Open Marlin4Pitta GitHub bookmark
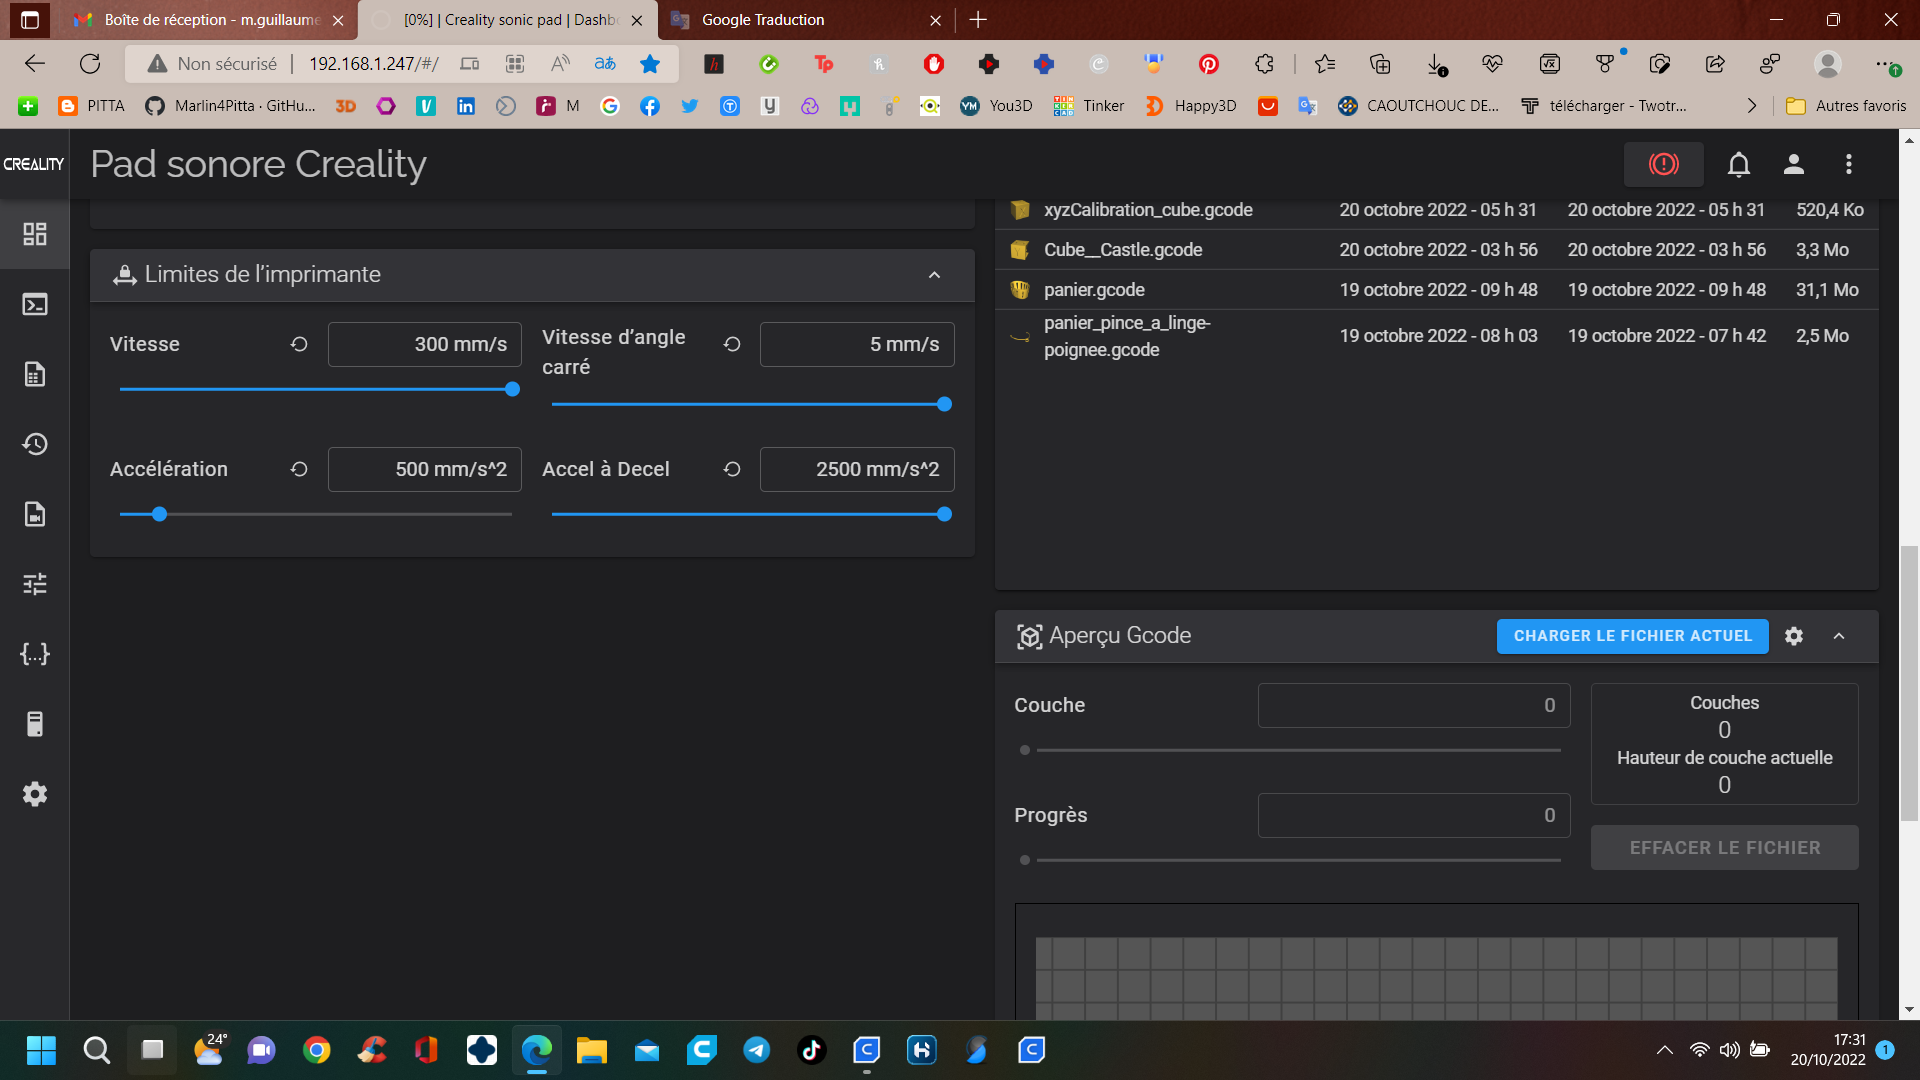1920x1080 pixels. click(x=231, y=106)
